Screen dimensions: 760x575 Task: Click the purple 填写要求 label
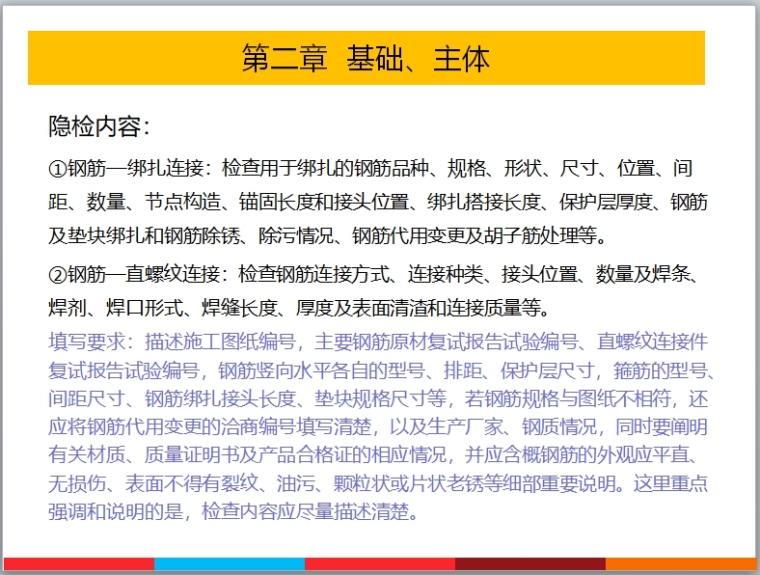[91, 341]
